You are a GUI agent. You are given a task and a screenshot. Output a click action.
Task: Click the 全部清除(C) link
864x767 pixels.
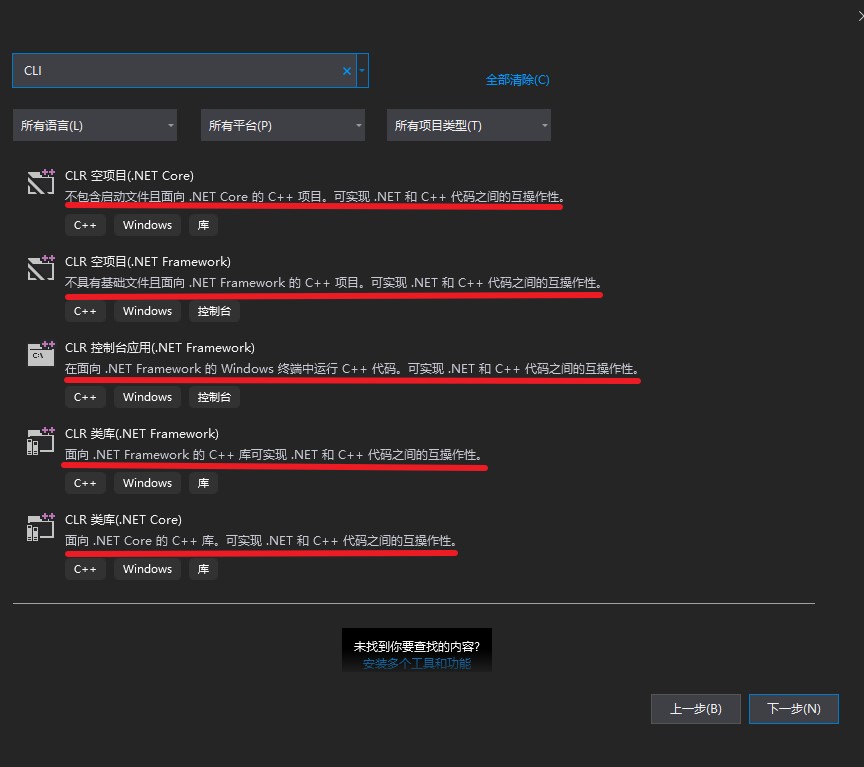517,79
